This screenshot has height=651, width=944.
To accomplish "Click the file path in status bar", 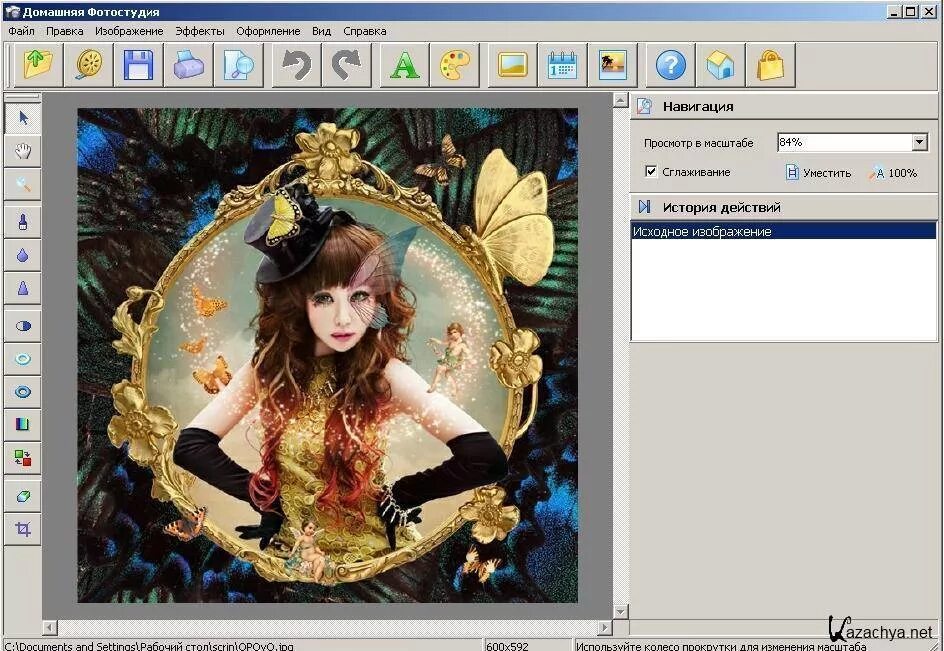I will [x=149, y=646].
